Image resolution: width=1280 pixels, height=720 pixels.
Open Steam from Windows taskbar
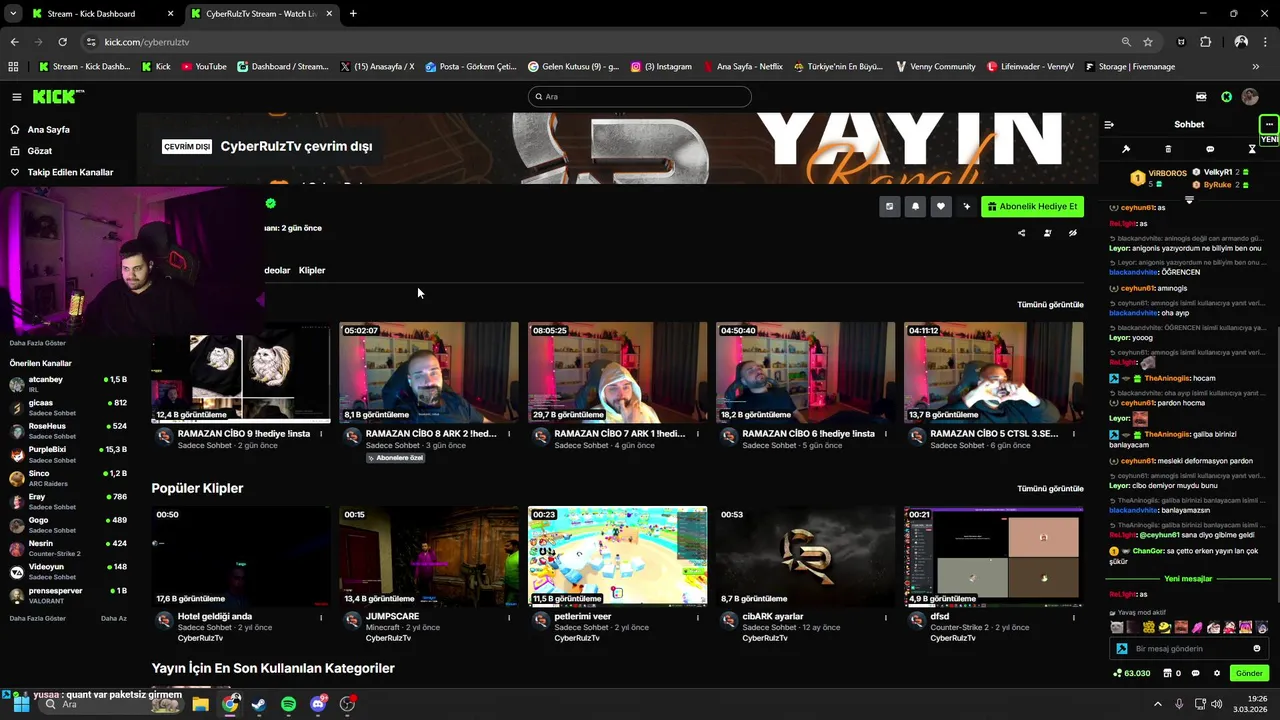(259, 704)
